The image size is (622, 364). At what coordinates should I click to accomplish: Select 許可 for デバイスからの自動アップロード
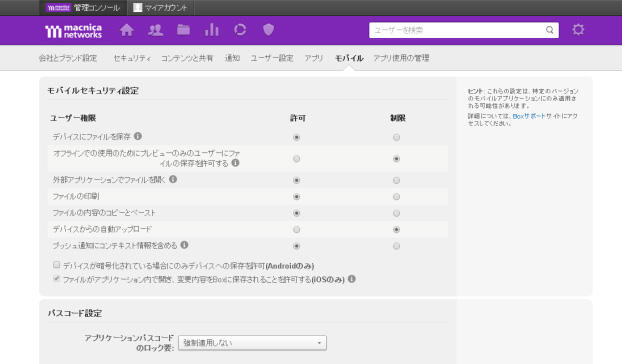tap(296, 230)
